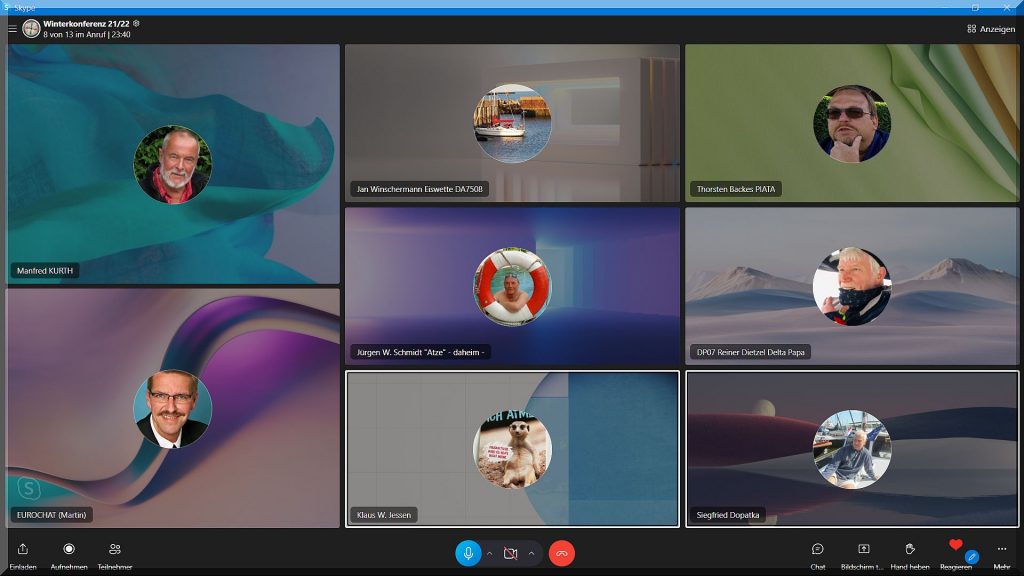Image resolution: width=1024 pixels, height=576 pixels.
Task: Expand camera options chevron
Action: click(x=531, y=553)
